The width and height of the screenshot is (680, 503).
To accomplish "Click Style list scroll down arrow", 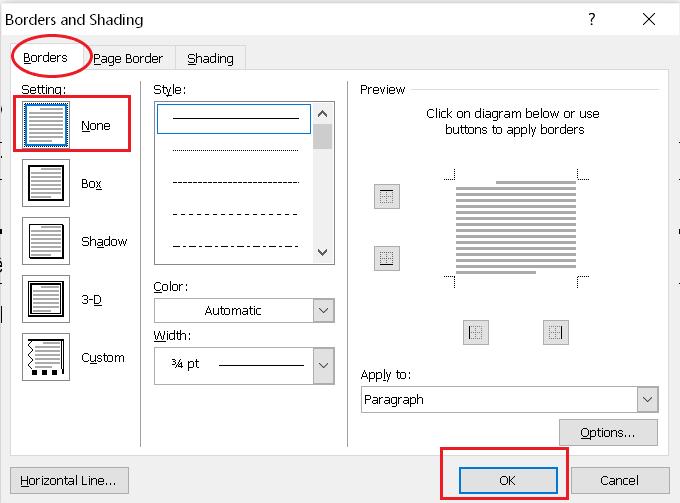I will coord(322,252).
